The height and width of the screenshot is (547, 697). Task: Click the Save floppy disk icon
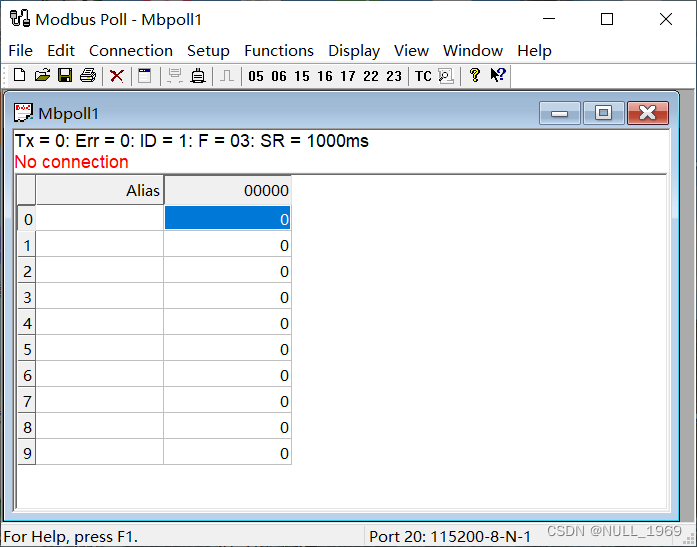pos(65,76)
